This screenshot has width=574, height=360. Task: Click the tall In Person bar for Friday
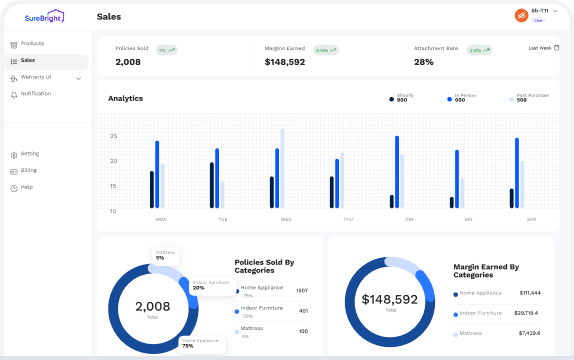tap(397, 172)
